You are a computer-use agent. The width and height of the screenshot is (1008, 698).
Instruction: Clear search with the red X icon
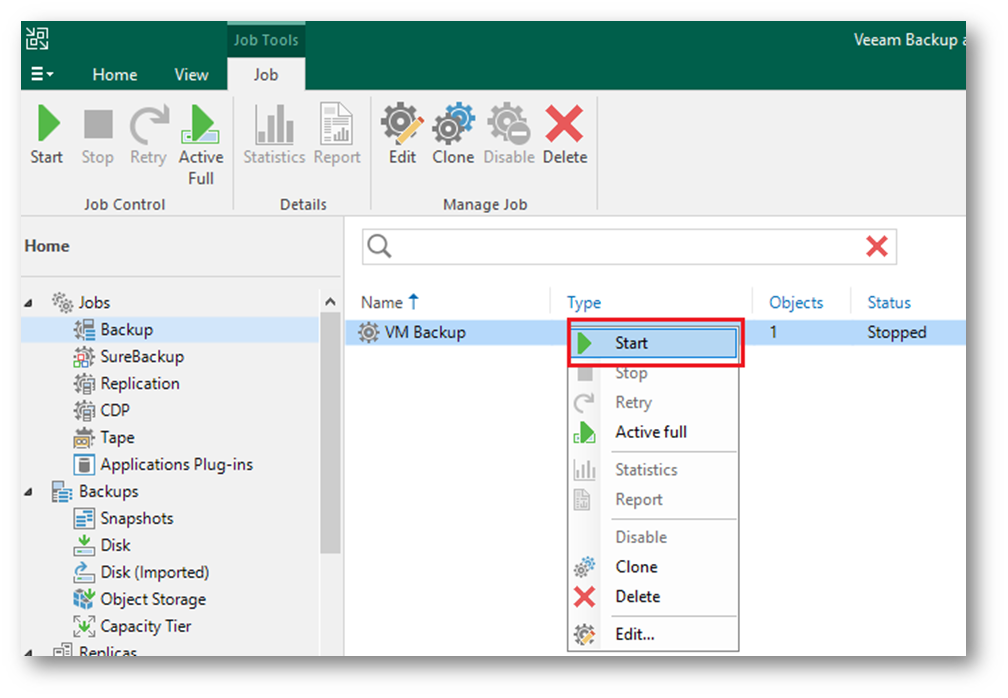click(876, 246)
